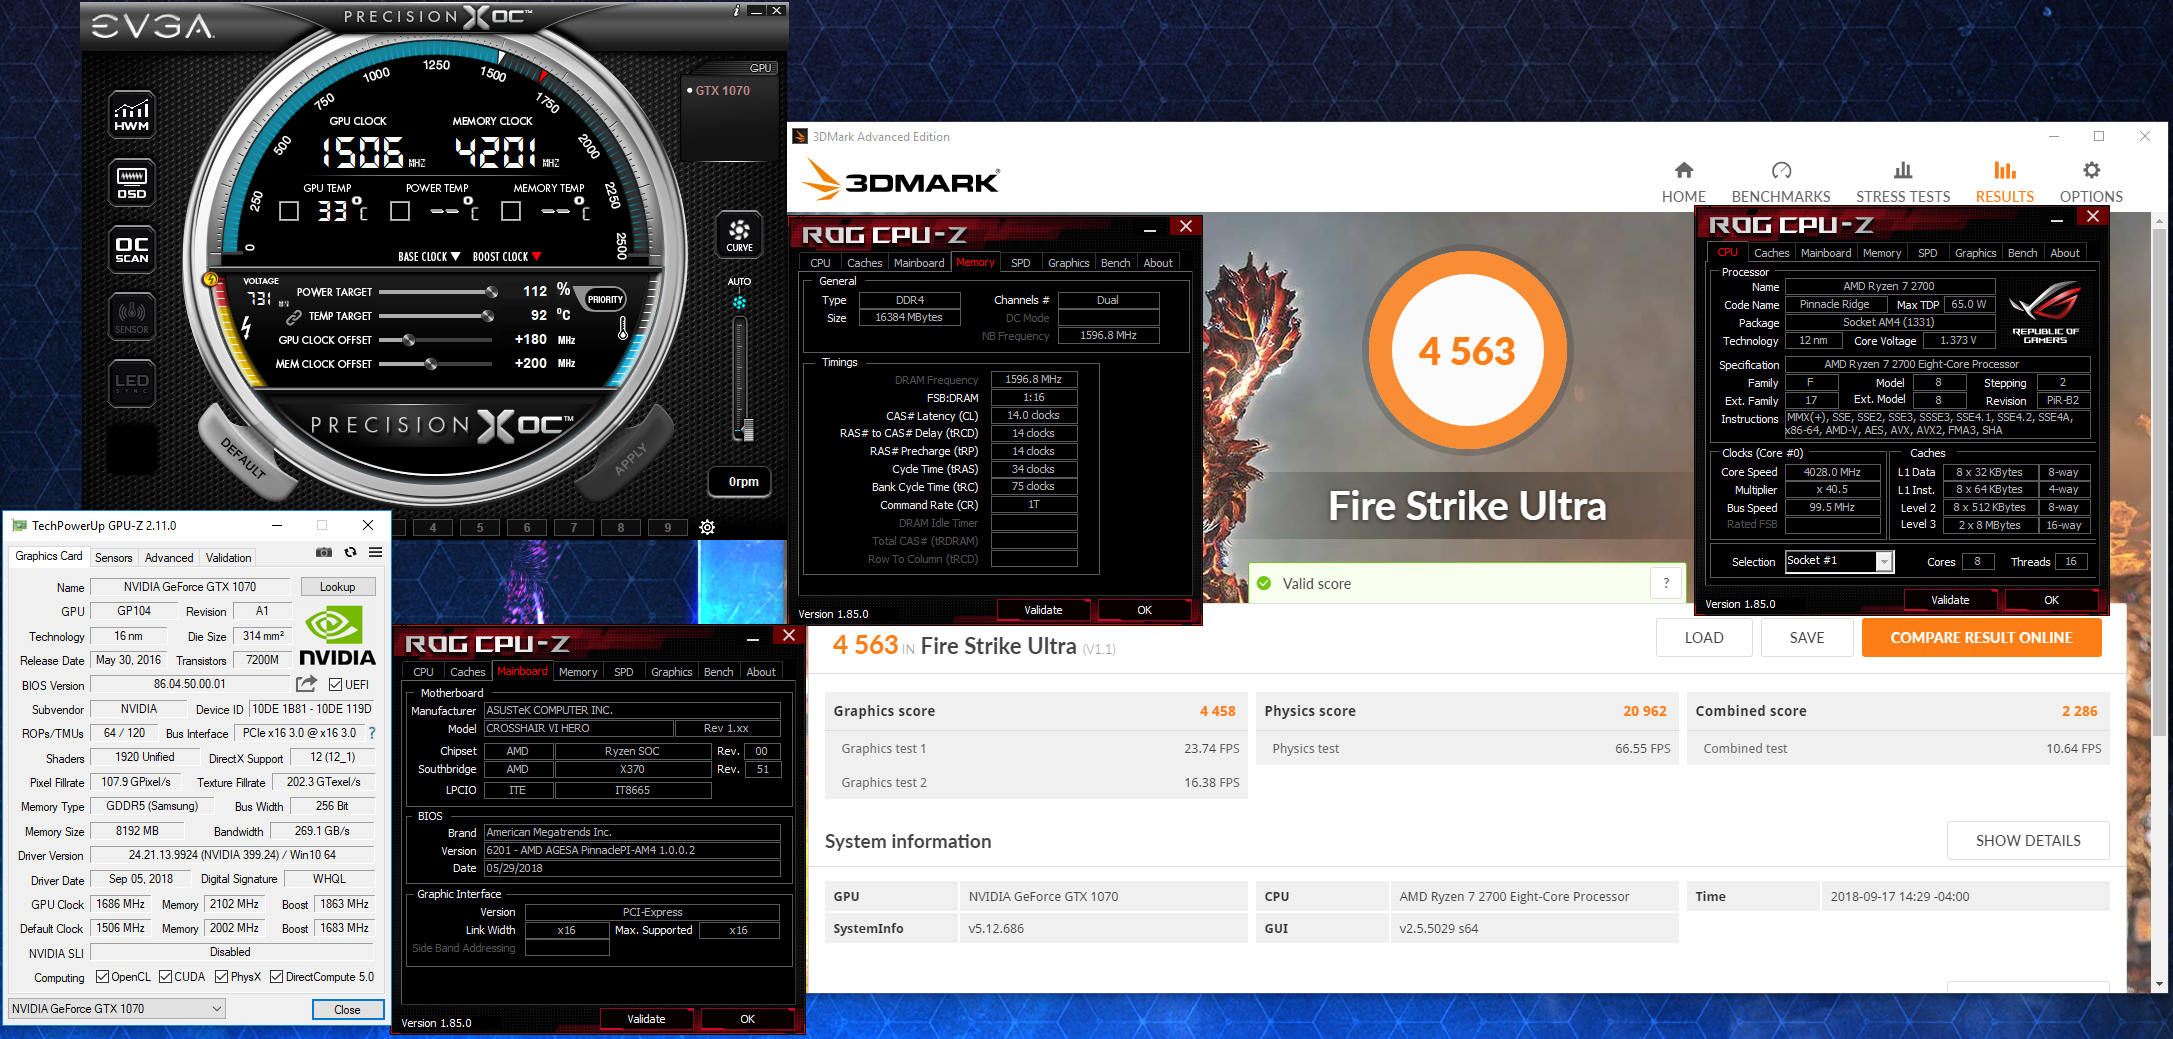Viewport: 2173px width, 1039px height.
Task: Click the info icon in Precision XOC title bar
Action: [737, 10]
